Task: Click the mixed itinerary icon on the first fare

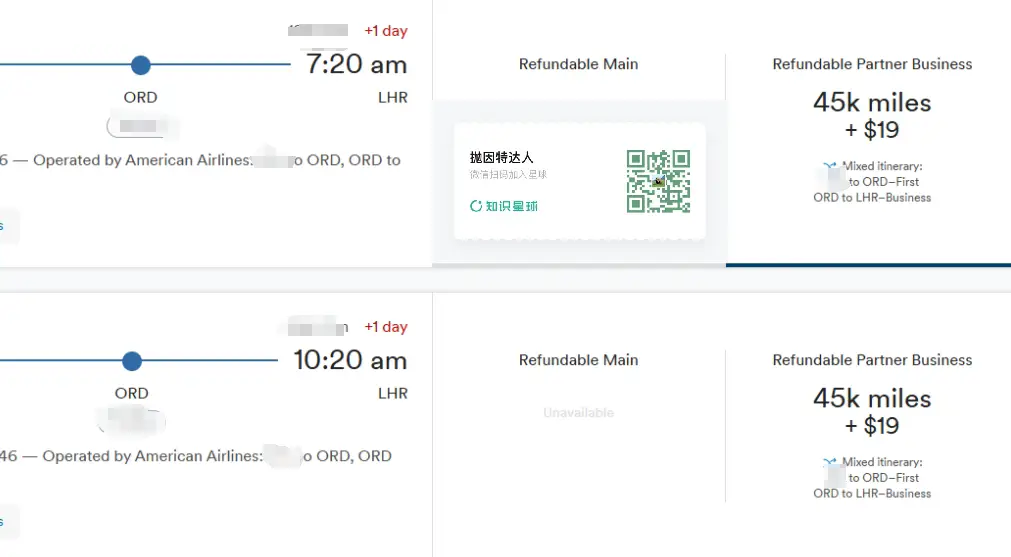Action: pos(830,166)
